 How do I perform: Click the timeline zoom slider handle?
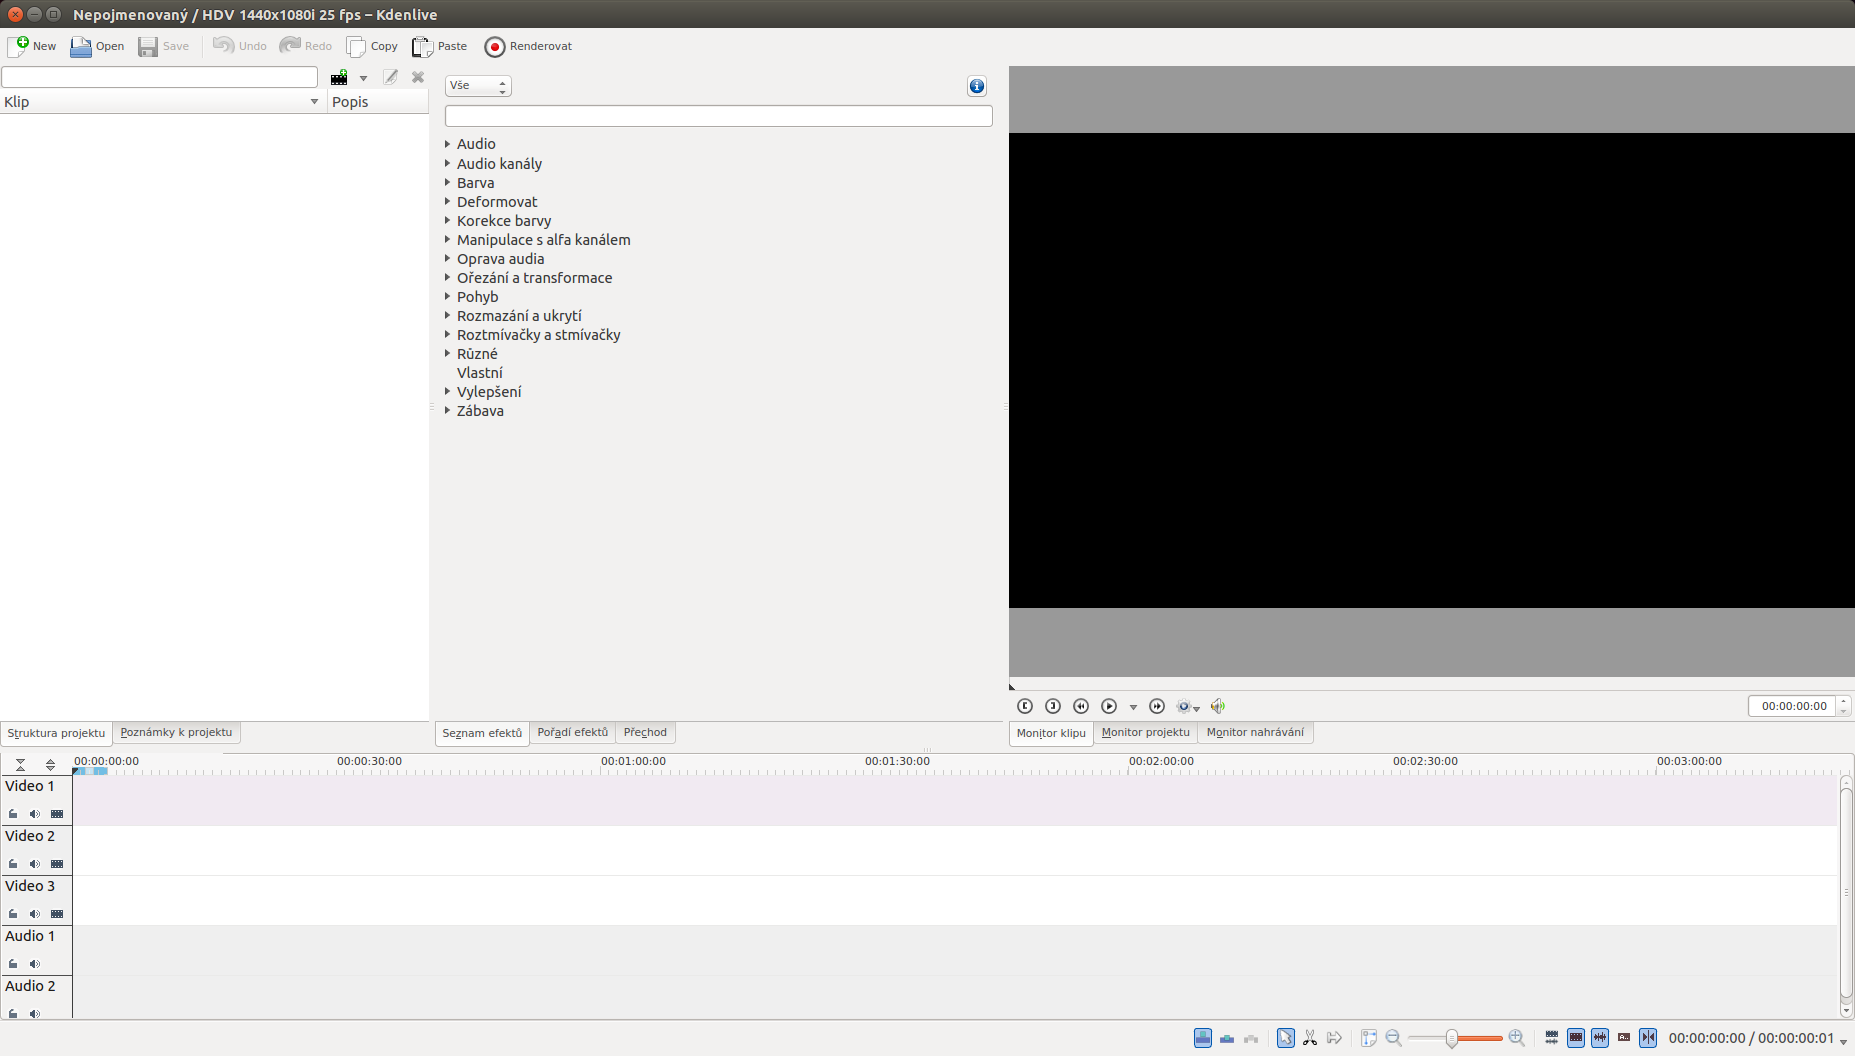point(1451,1038)
